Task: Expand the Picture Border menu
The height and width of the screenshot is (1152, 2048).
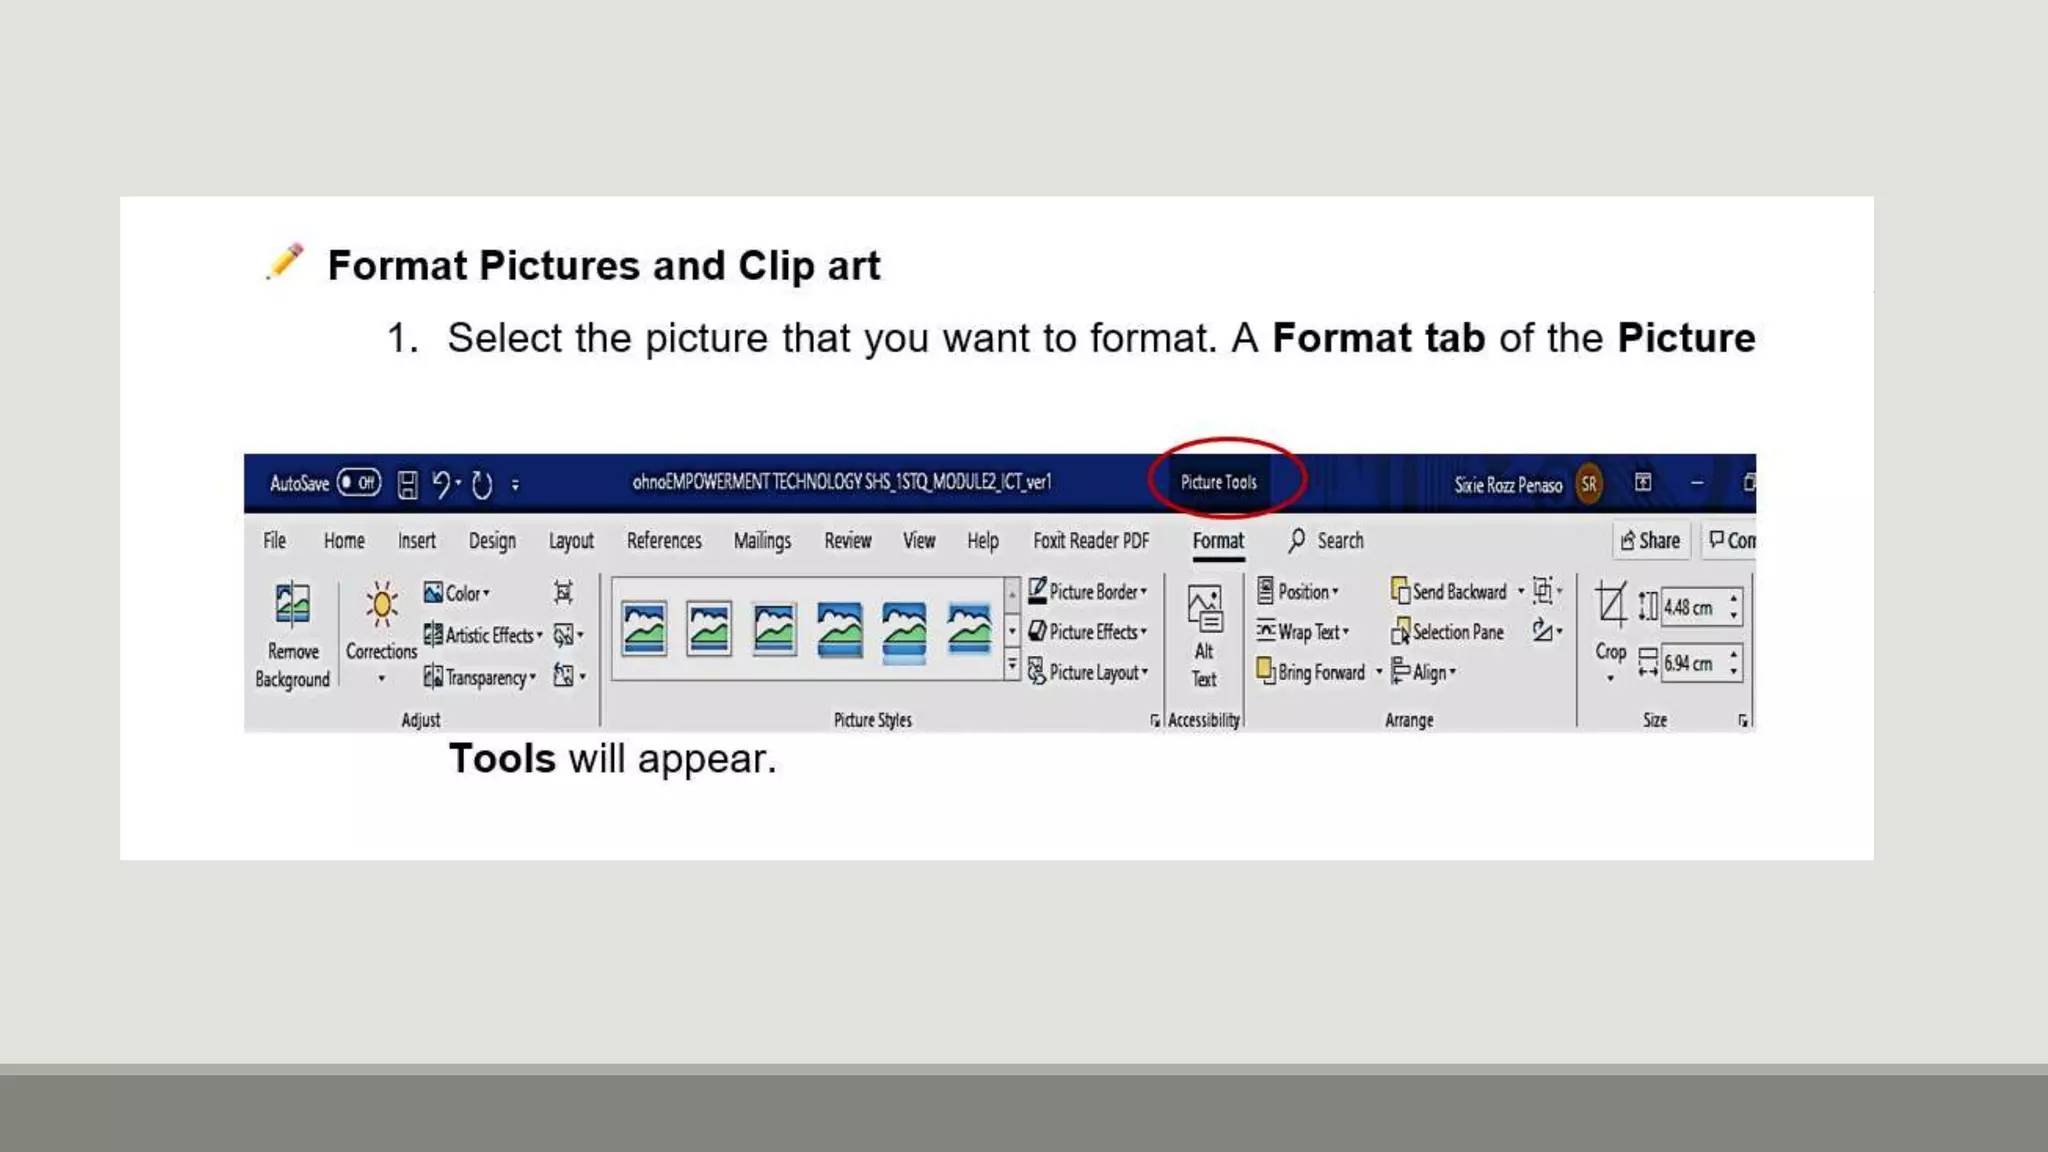Action: (1088, 592)
